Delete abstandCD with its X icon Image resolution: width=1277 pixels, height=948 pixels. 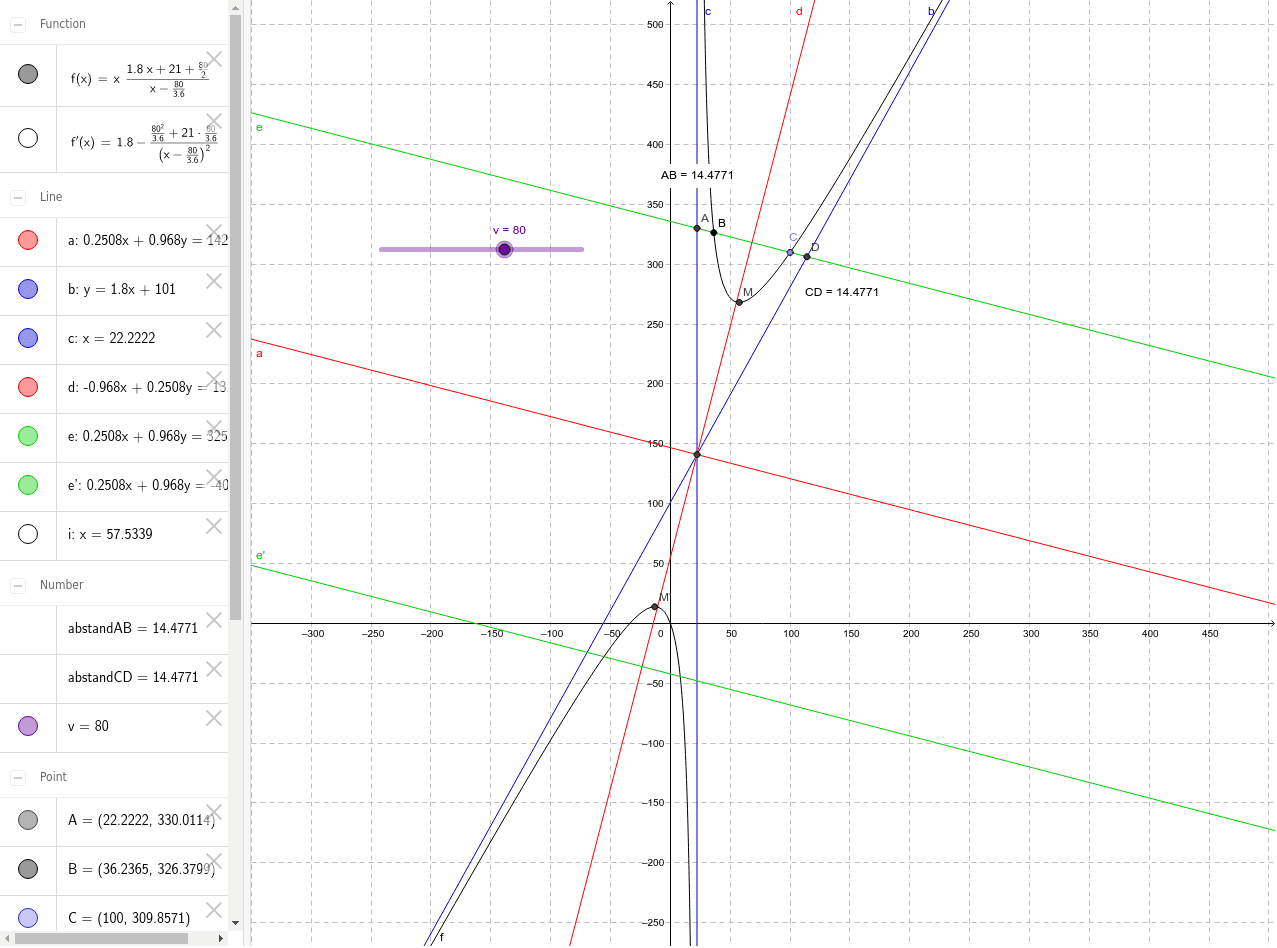[213, 669]
